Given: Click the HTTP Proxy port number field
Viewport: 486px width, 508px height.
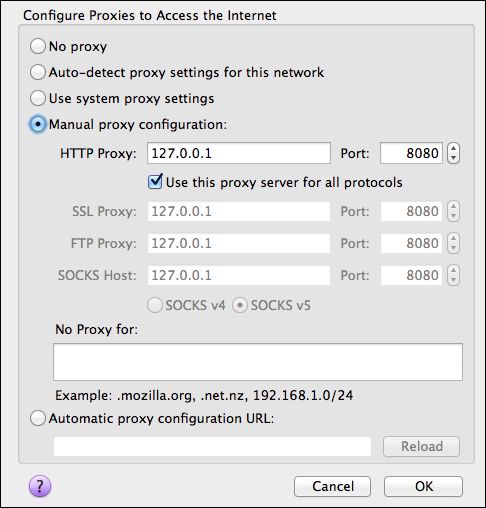Looking at the screenshot, I should 411,153.
